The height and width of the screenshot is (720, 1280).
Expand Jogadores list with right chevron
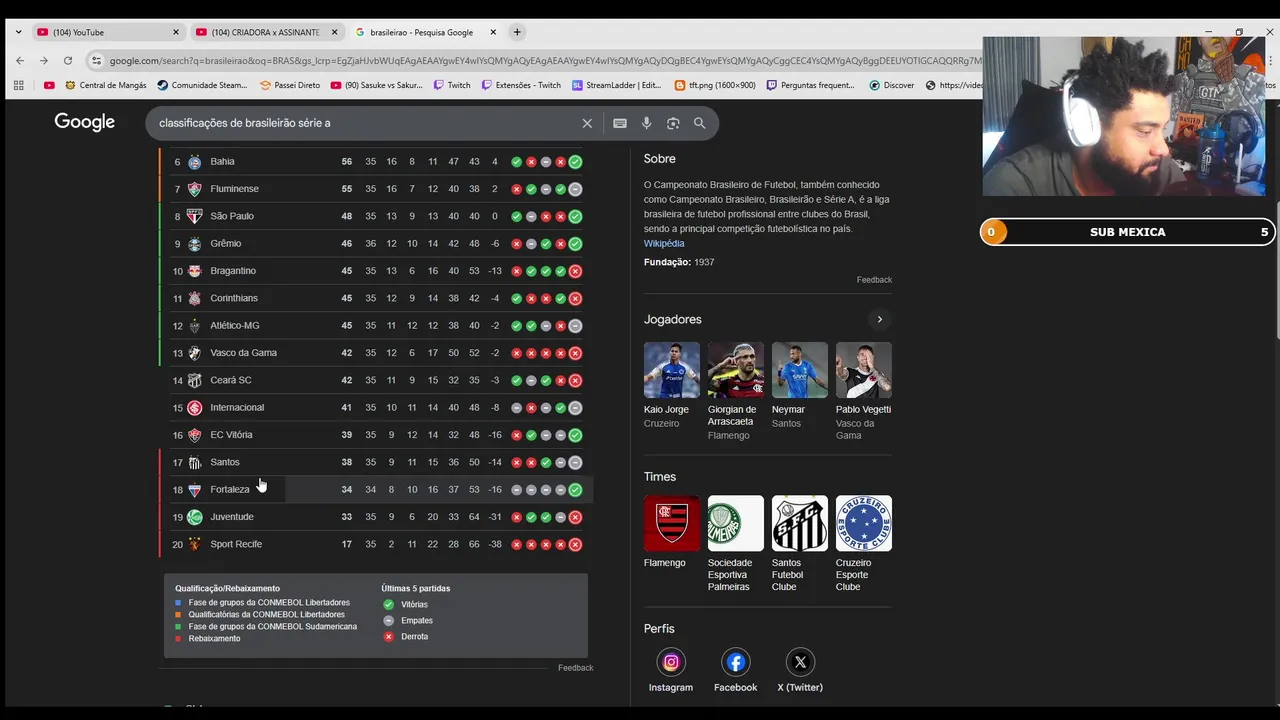coord(879,319)
